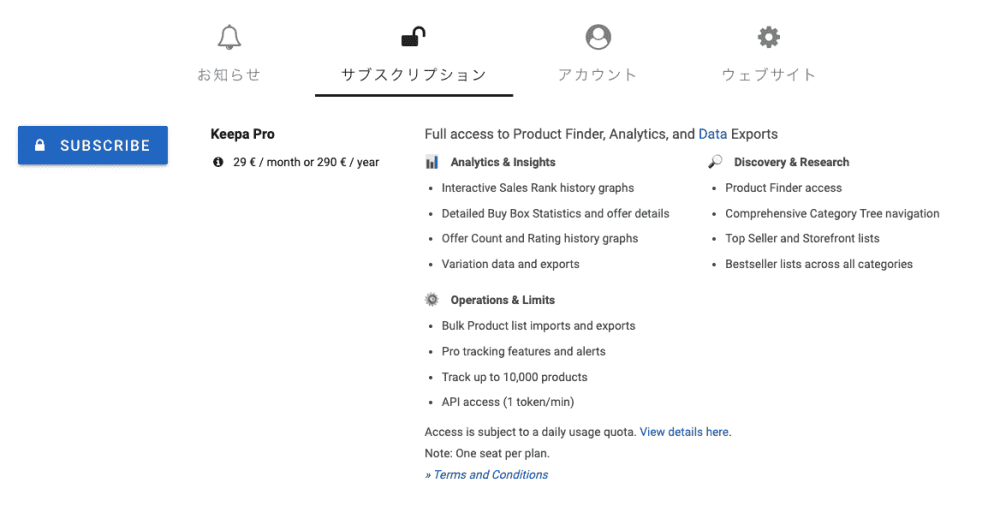The width and height of the screenshot is (1000, 507).
Task: Click the Product Finder access list item
Action: (783, 188)
